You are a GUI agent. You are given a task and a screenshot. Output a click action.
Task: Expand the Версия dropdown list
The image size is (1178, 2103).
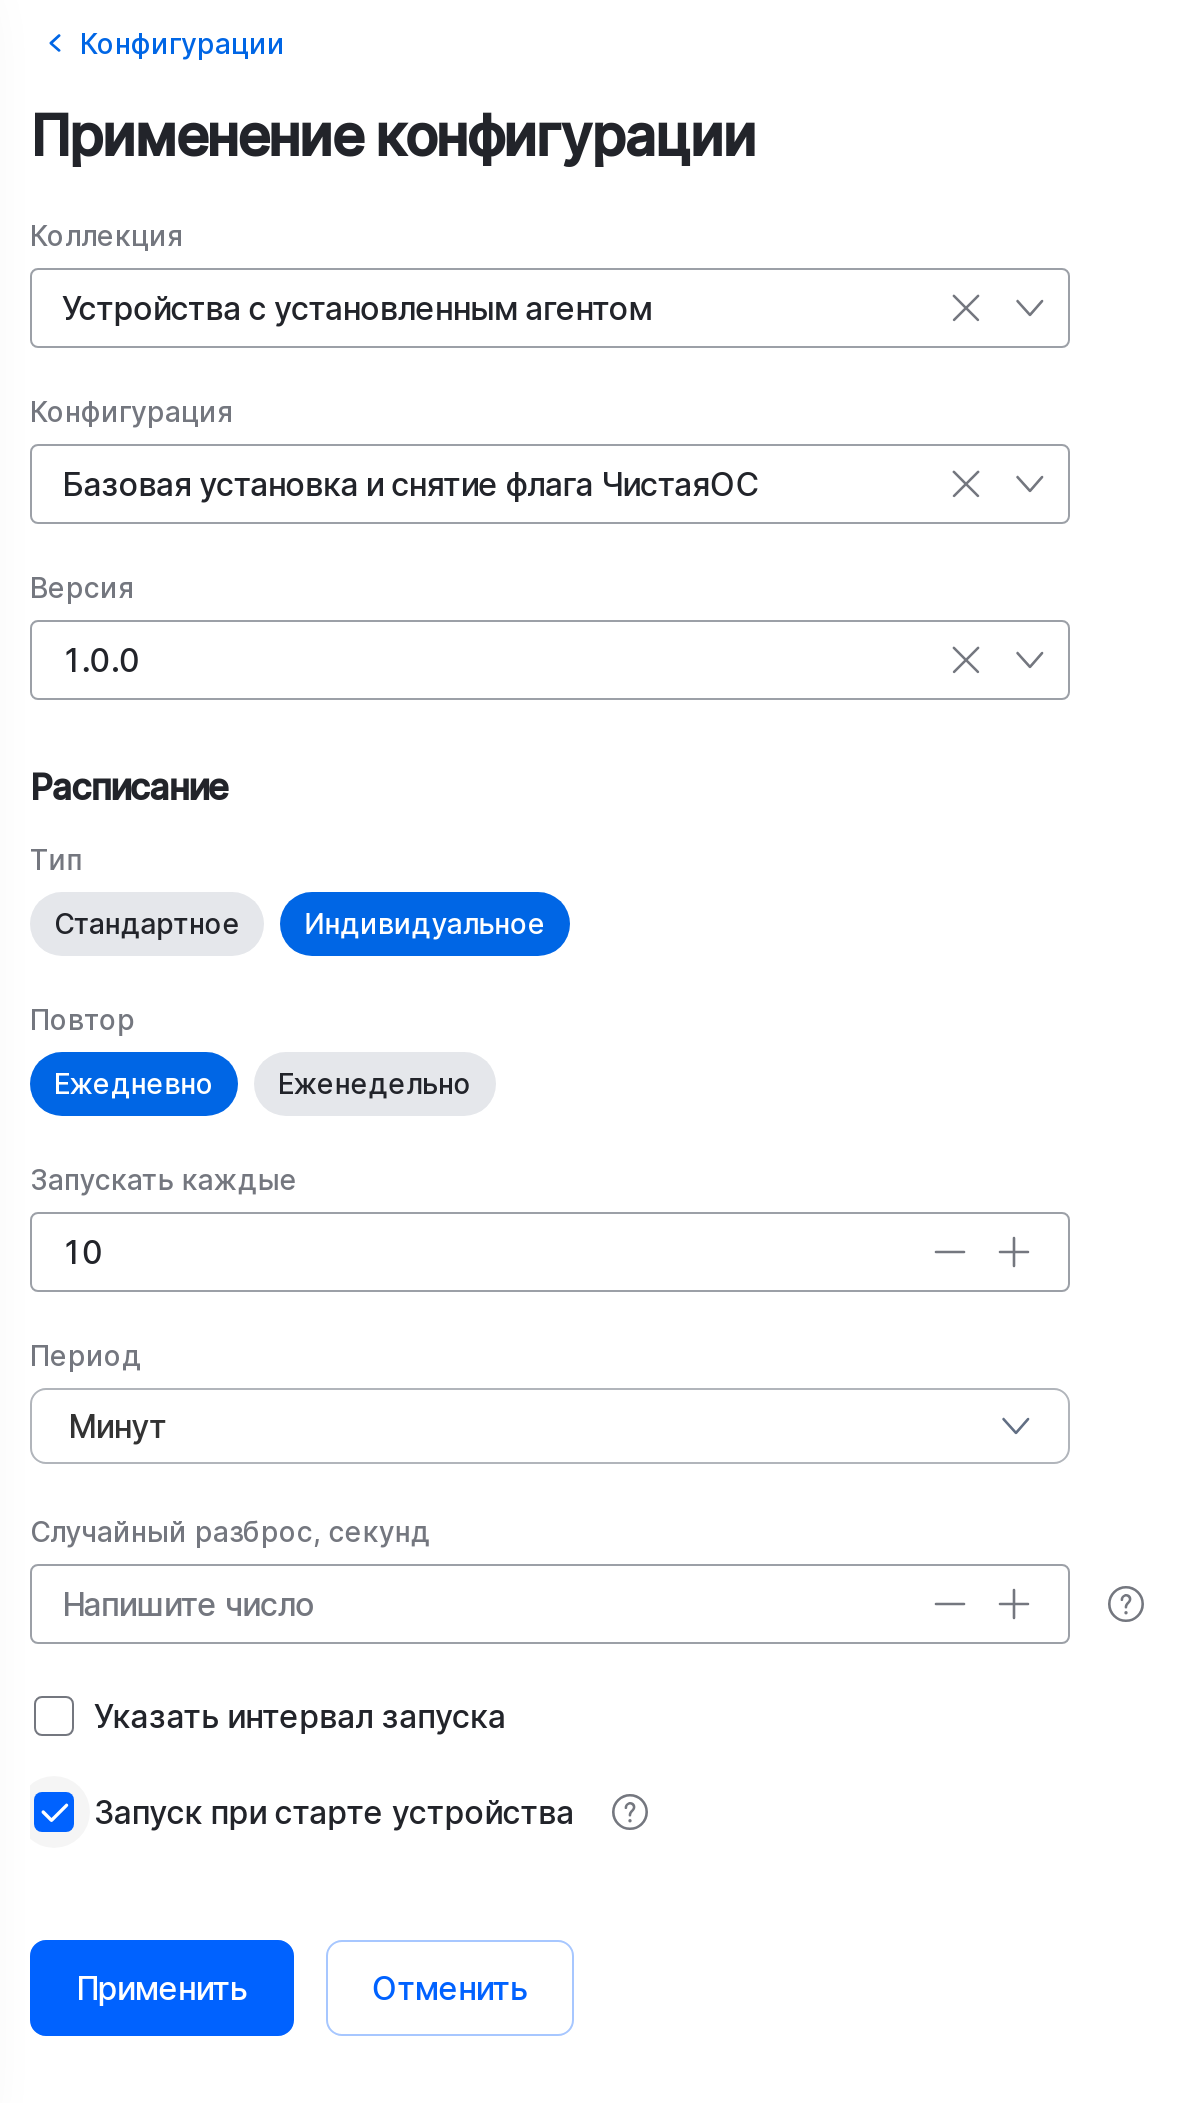point(1030,660)
